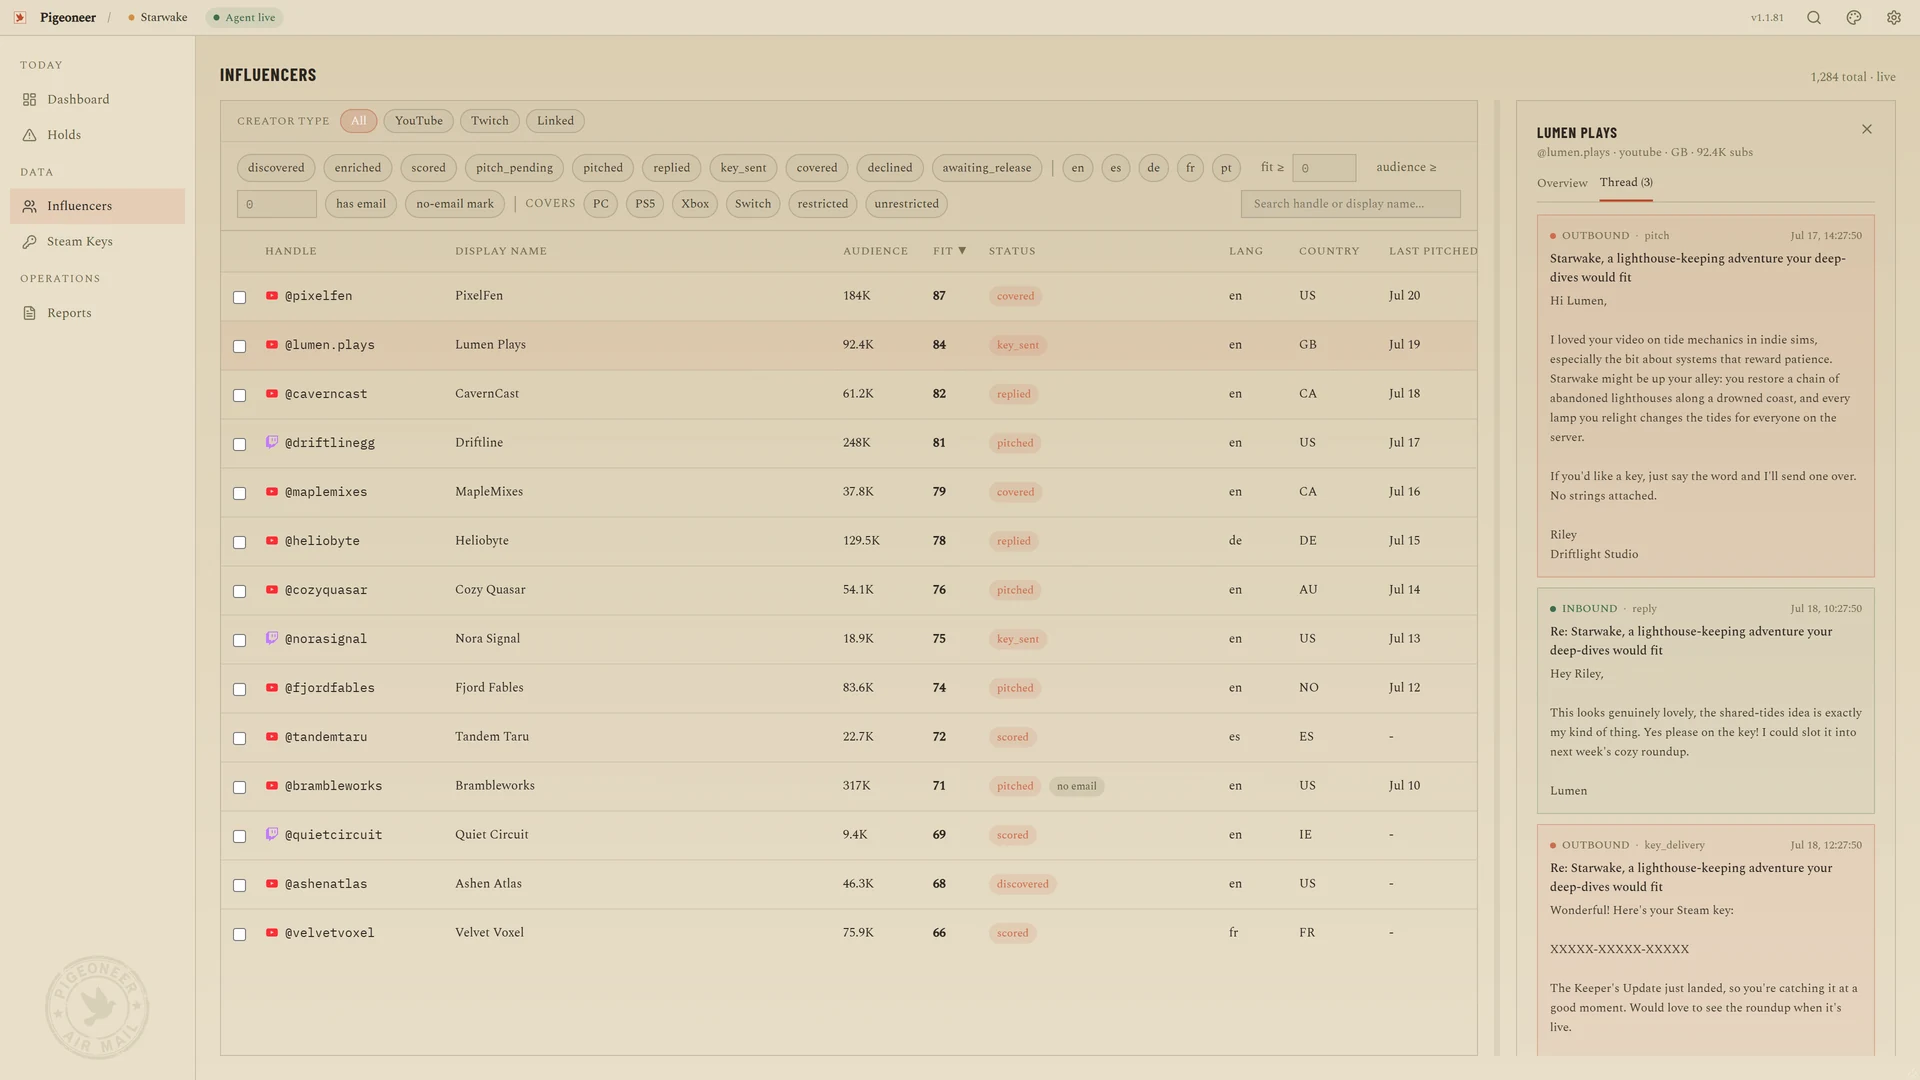Toggle the Switch covers filter
The image size is (1920, 1080).
pyautogui.click(x=753, y=204)
